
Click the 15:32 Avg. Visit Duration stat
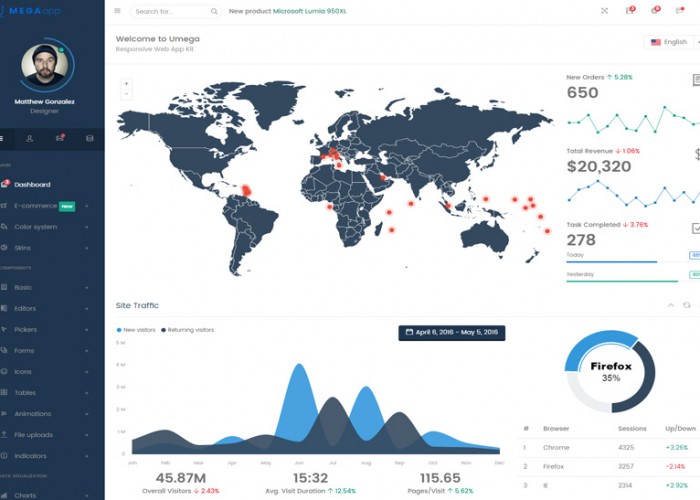point(311,478)
